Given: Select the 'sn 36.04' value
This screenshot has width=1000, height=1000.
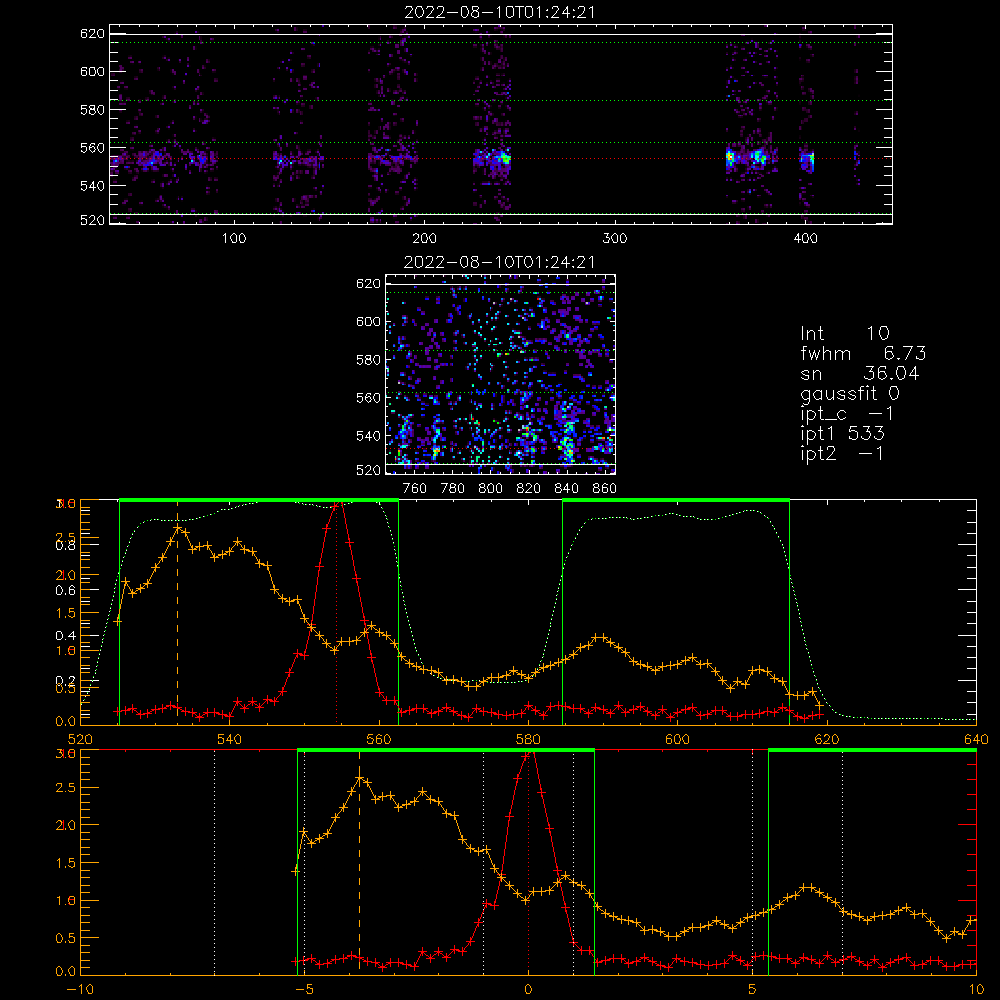Looking at the screenshot, I should [860, 373].
